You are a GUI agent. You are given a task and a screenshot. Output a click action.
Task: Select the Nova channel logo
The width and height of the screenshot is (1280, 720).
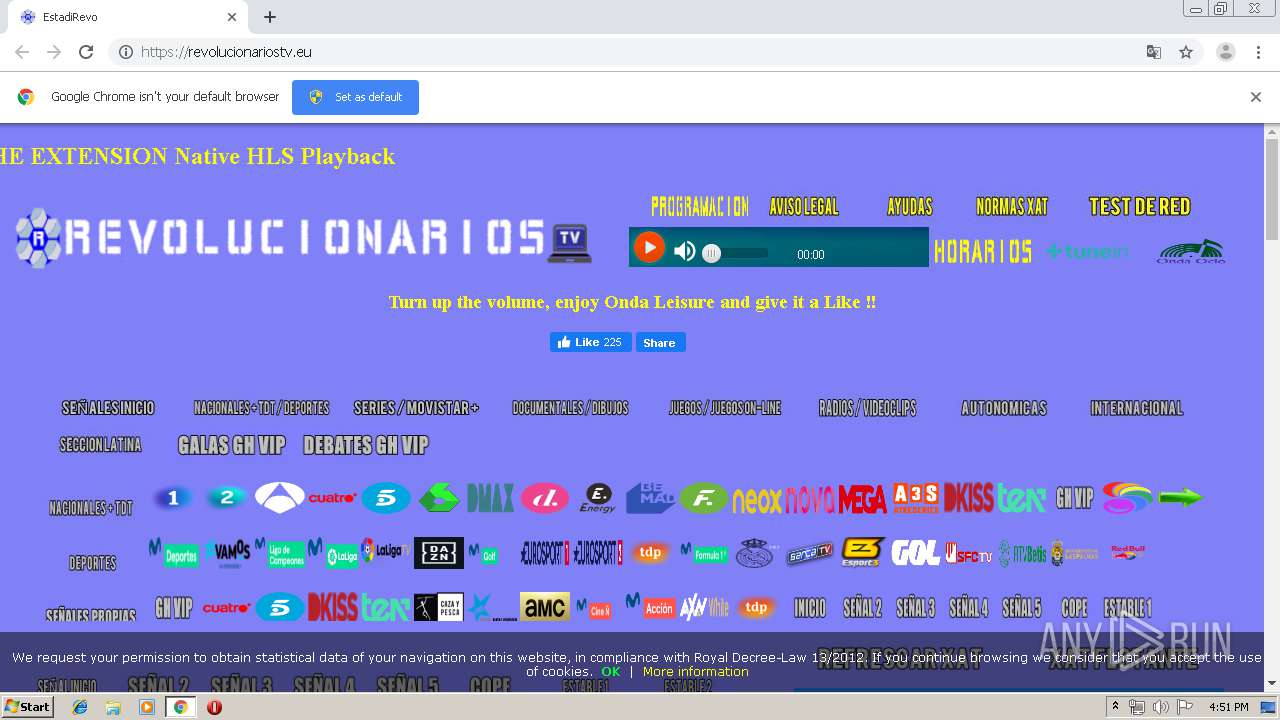click(810, 499)
